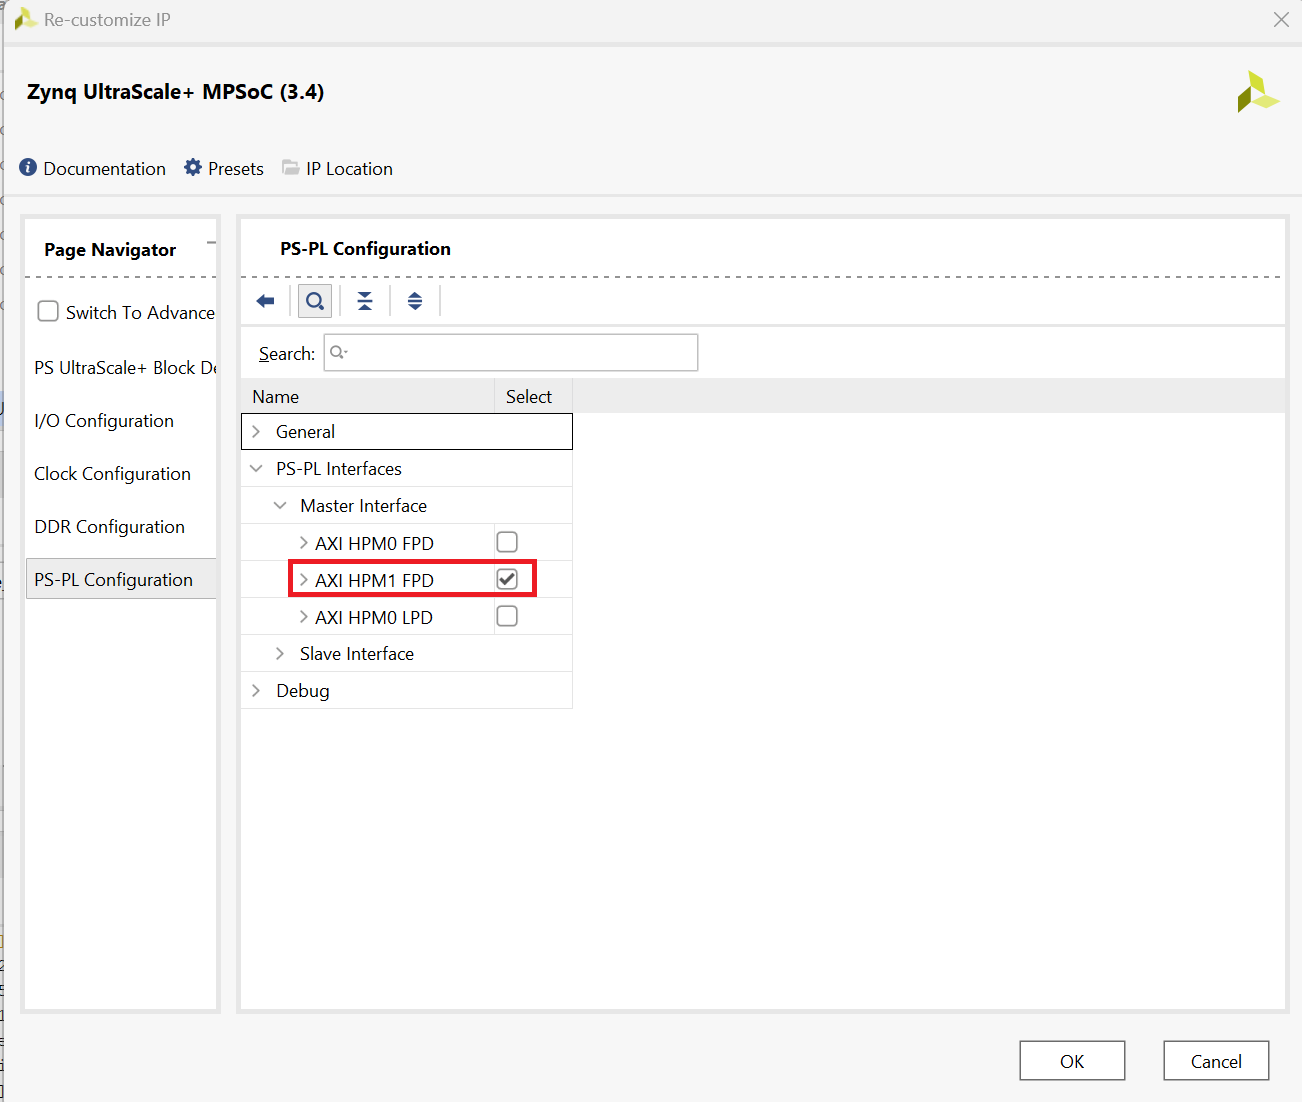1302x1102 pixels.
Task: Go to DDR Configuration page
Action: tap(109, 526)
